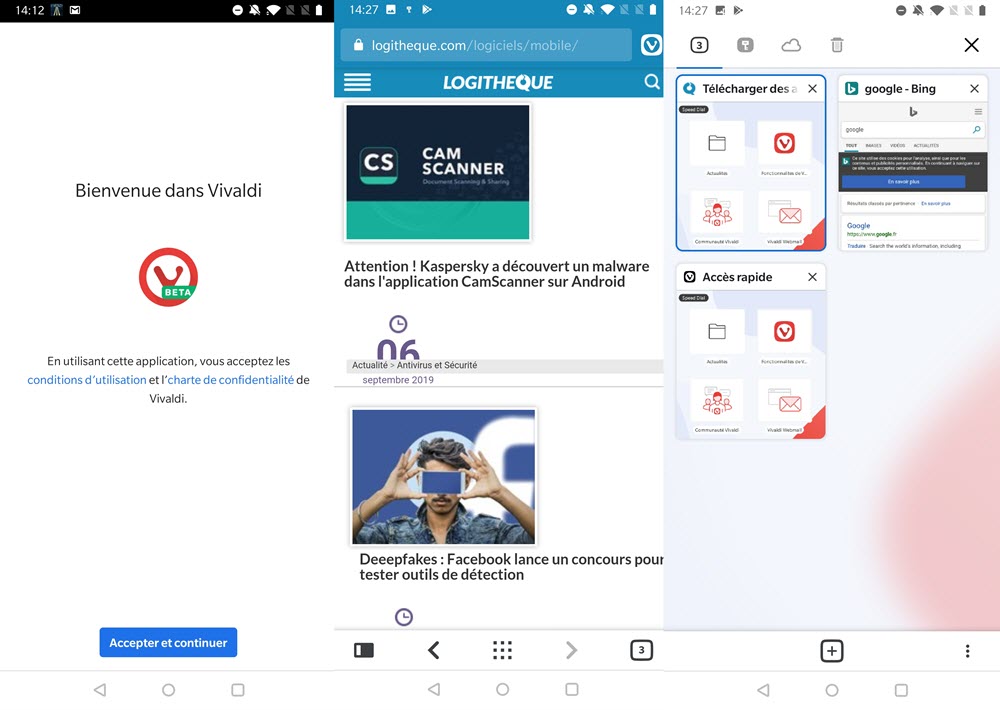Tap the Gmail notification icon in status bar

(75, 10)
